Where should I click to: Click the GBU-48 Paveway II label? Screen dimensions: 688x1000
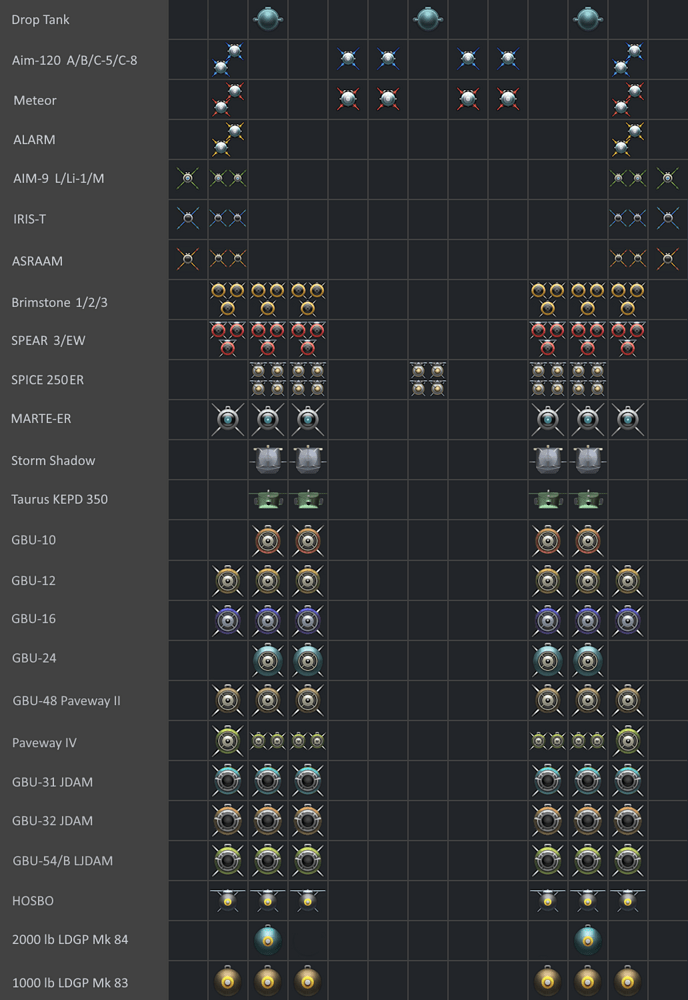(66, 700)
